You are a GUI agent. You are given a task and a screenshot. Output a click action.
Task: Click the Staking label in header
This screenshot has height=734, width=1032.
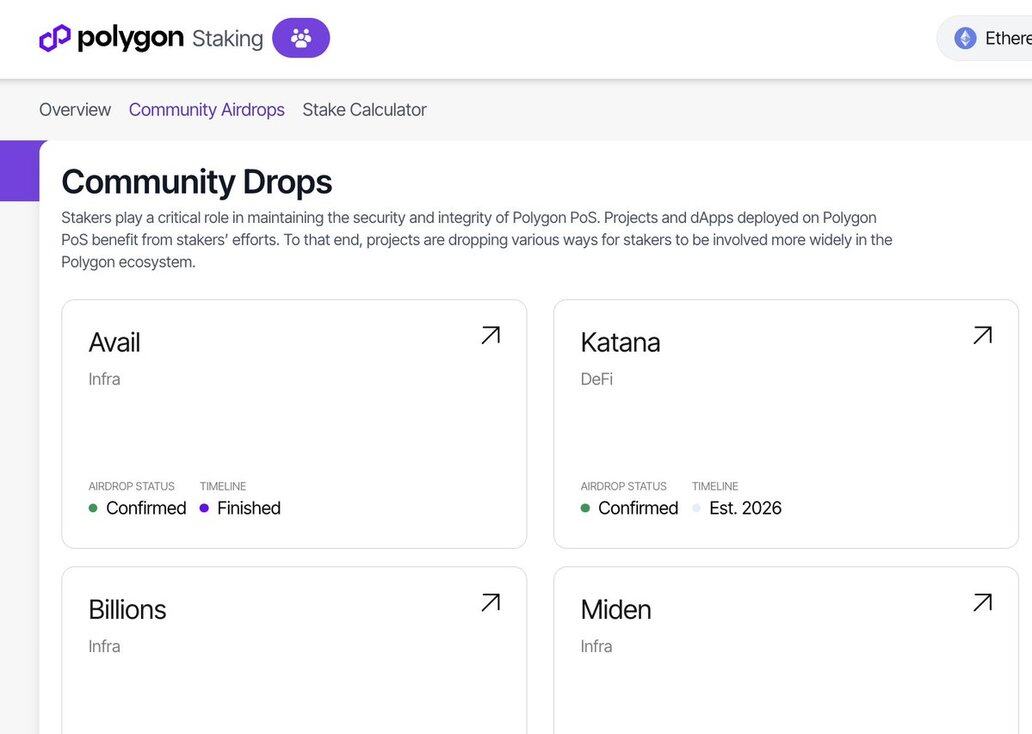tap(227, 39)
